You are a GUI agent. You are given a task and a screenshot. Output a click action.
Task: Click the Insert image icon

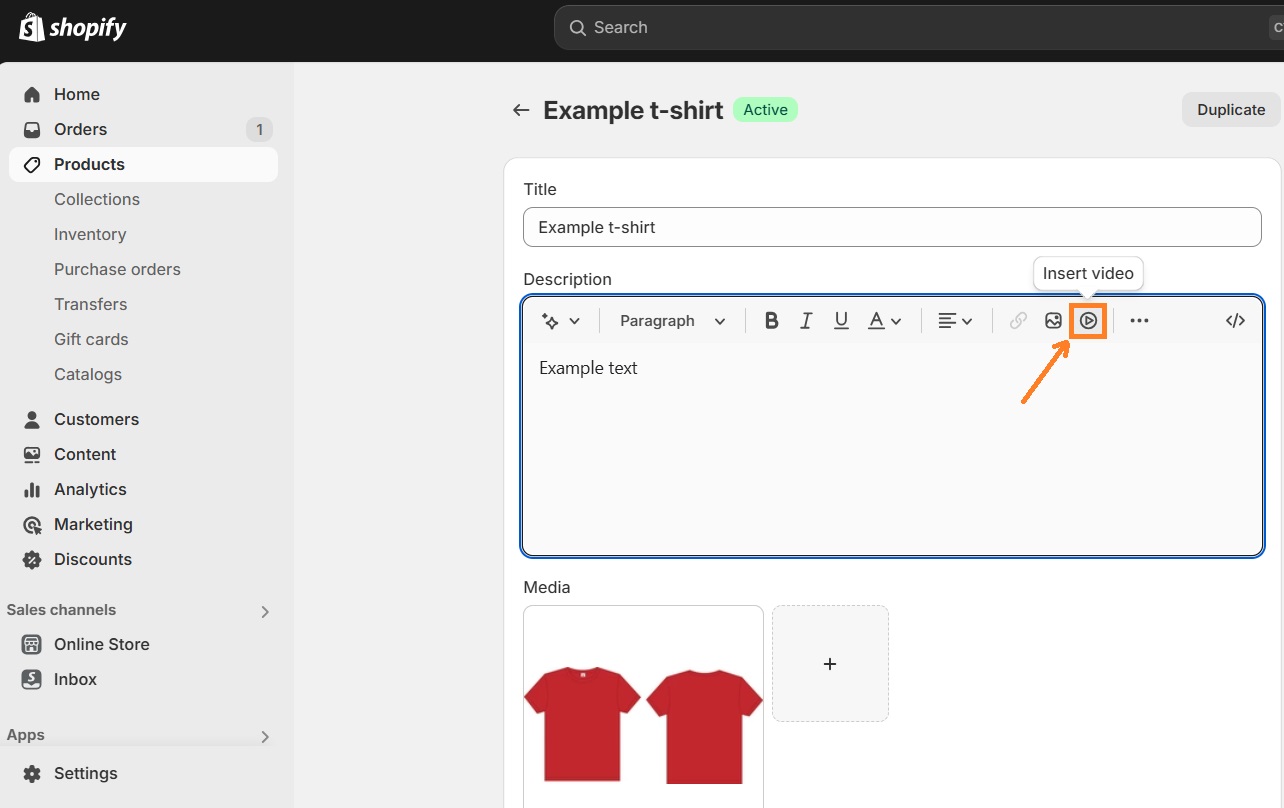tap(1053, 320)
